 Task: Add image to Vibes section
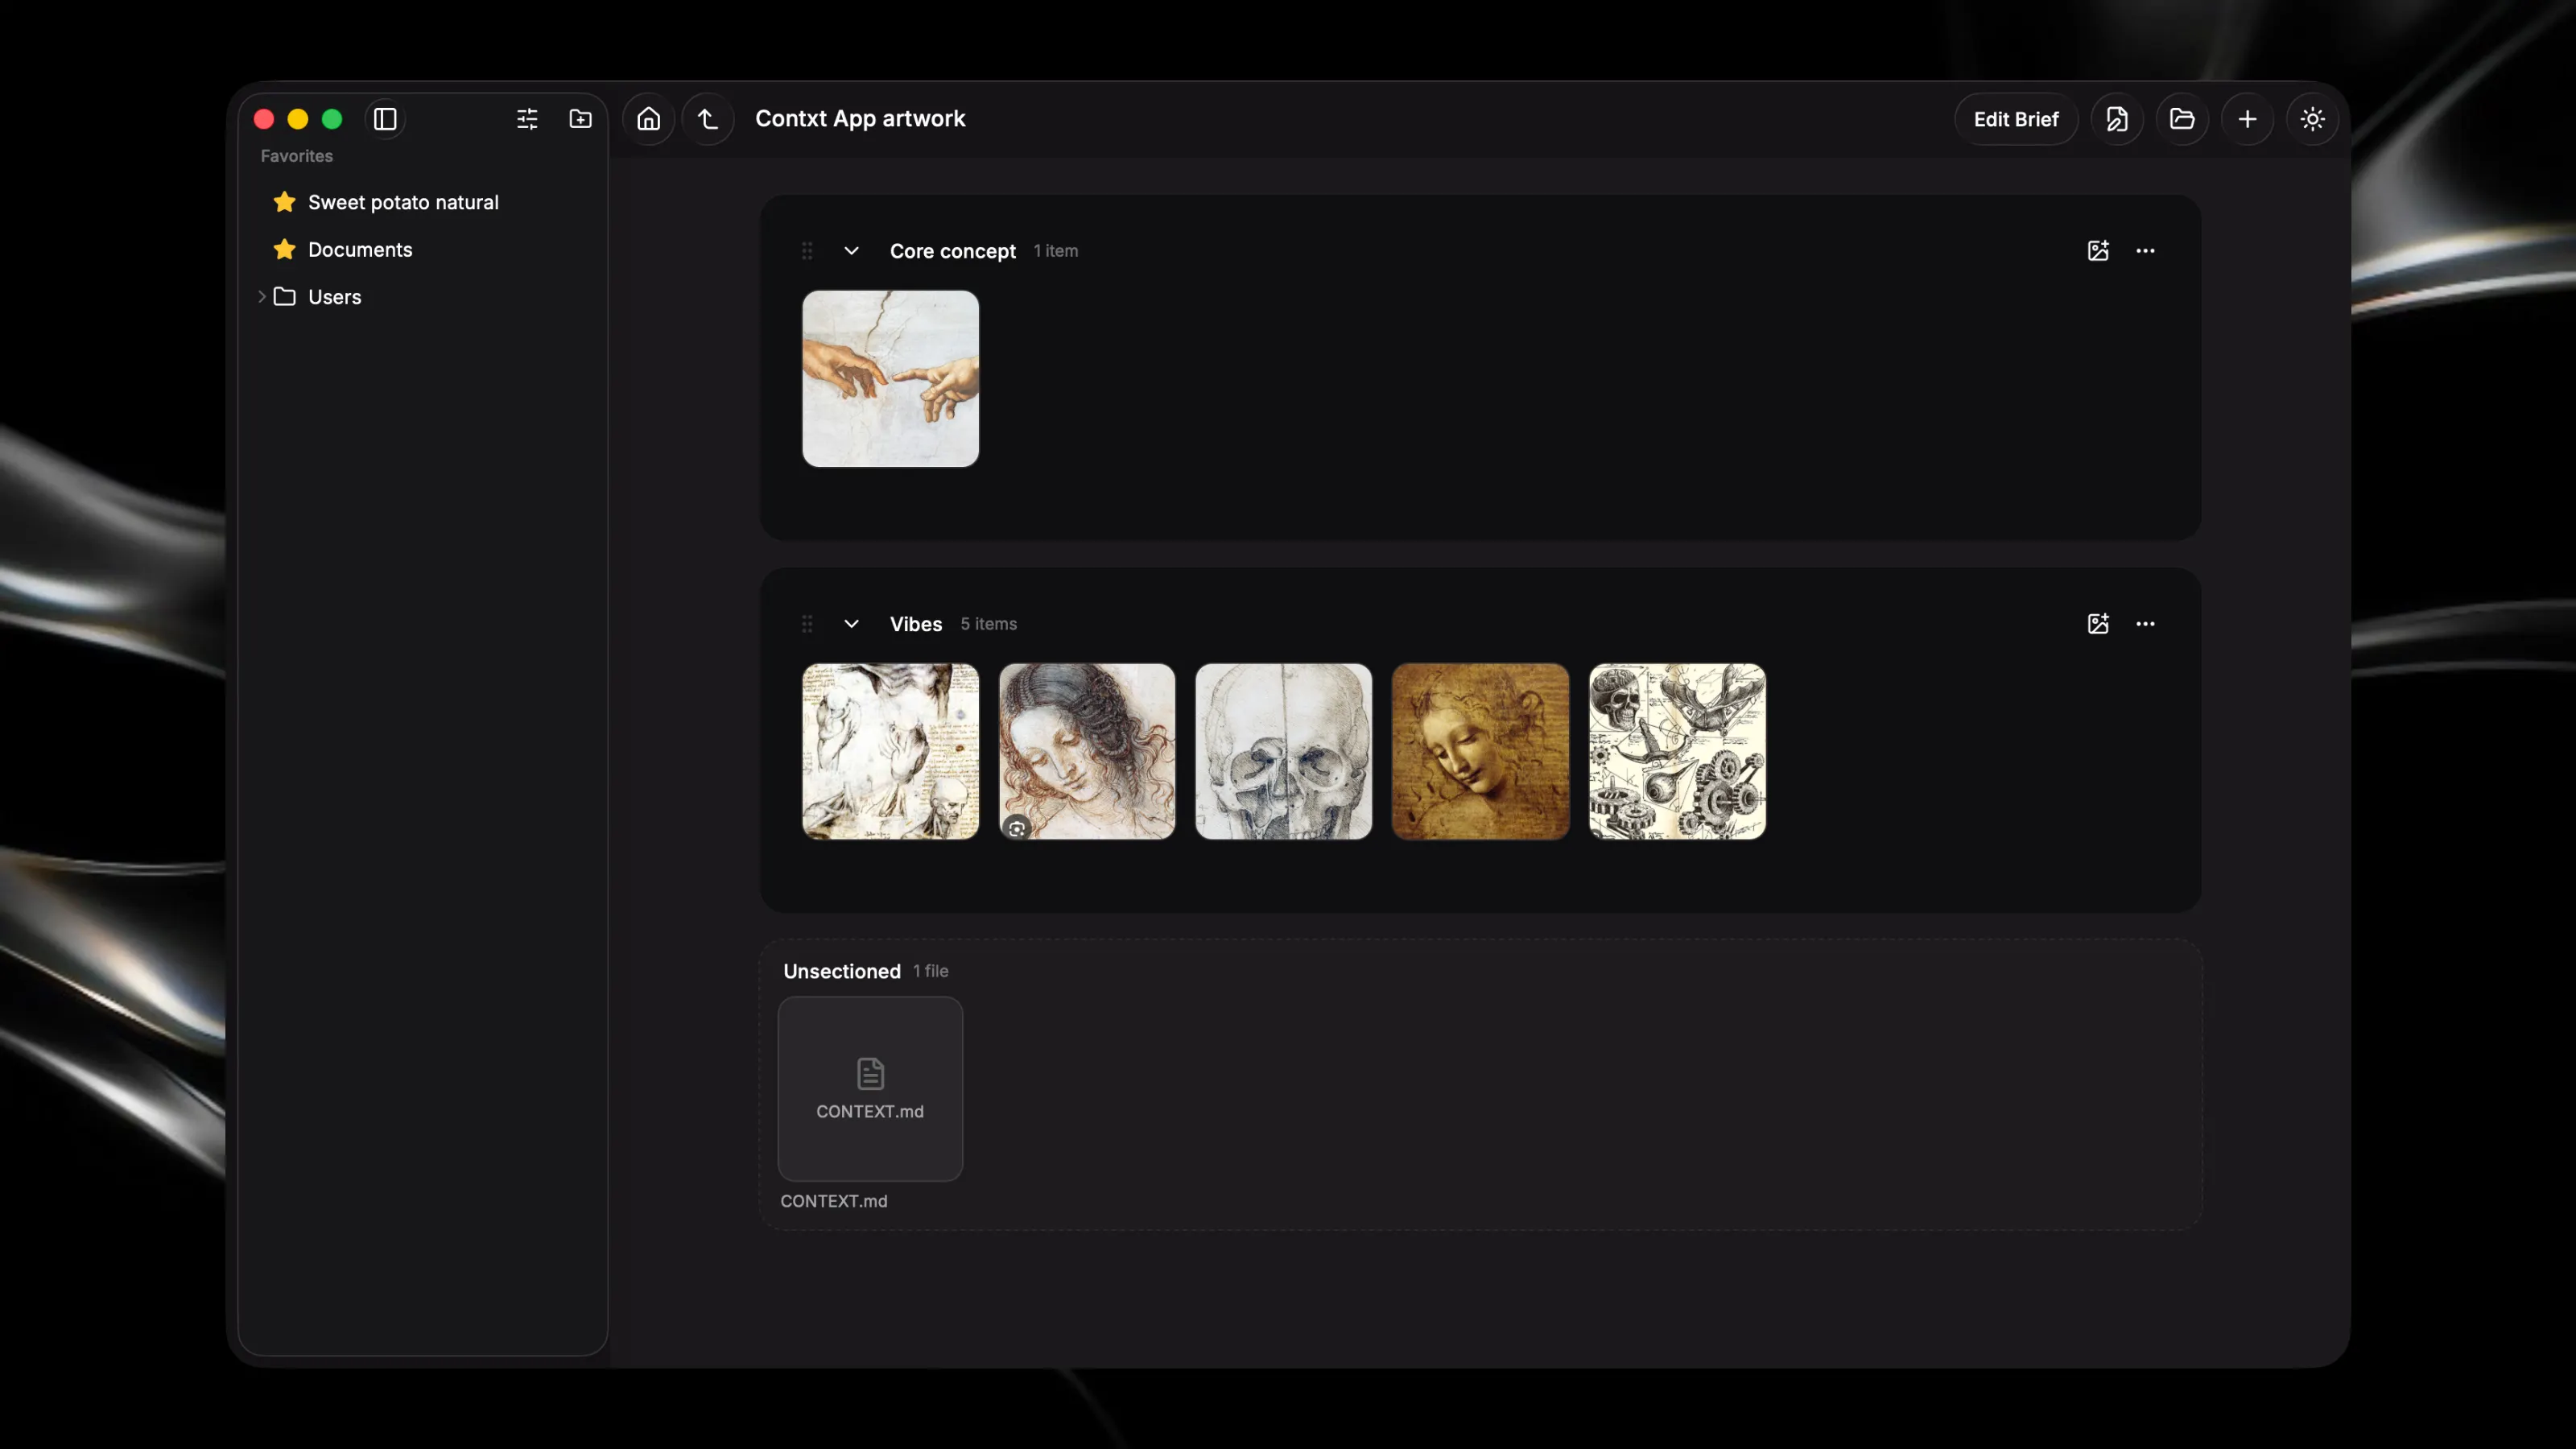click(x=2098, y=624)
